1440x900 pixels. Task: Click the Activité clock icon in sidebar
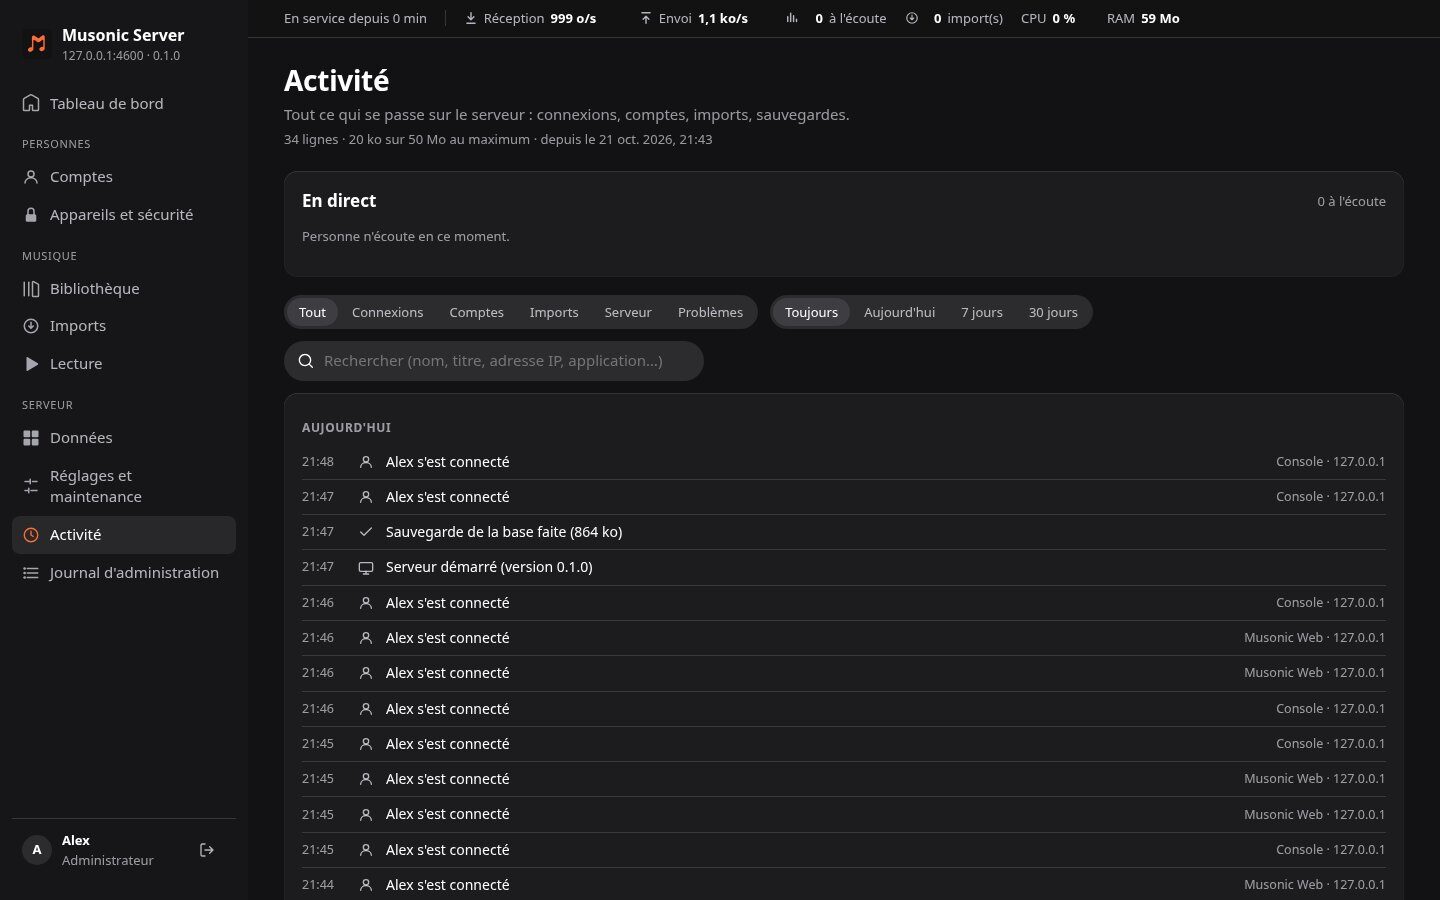(31, 535)
